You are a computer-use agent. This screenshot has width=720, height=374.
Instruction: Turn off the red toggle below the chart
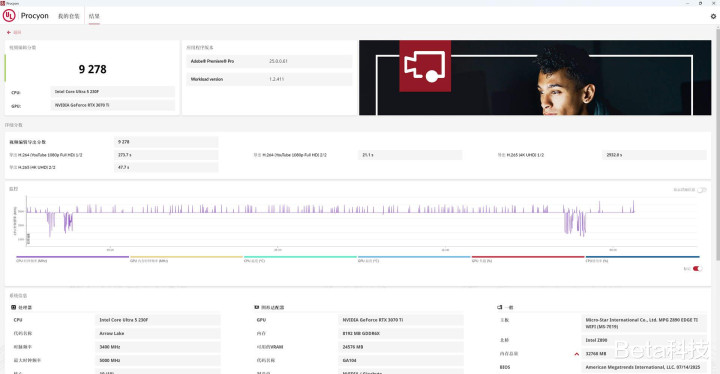pyautogui.click(x=698, y=269)
